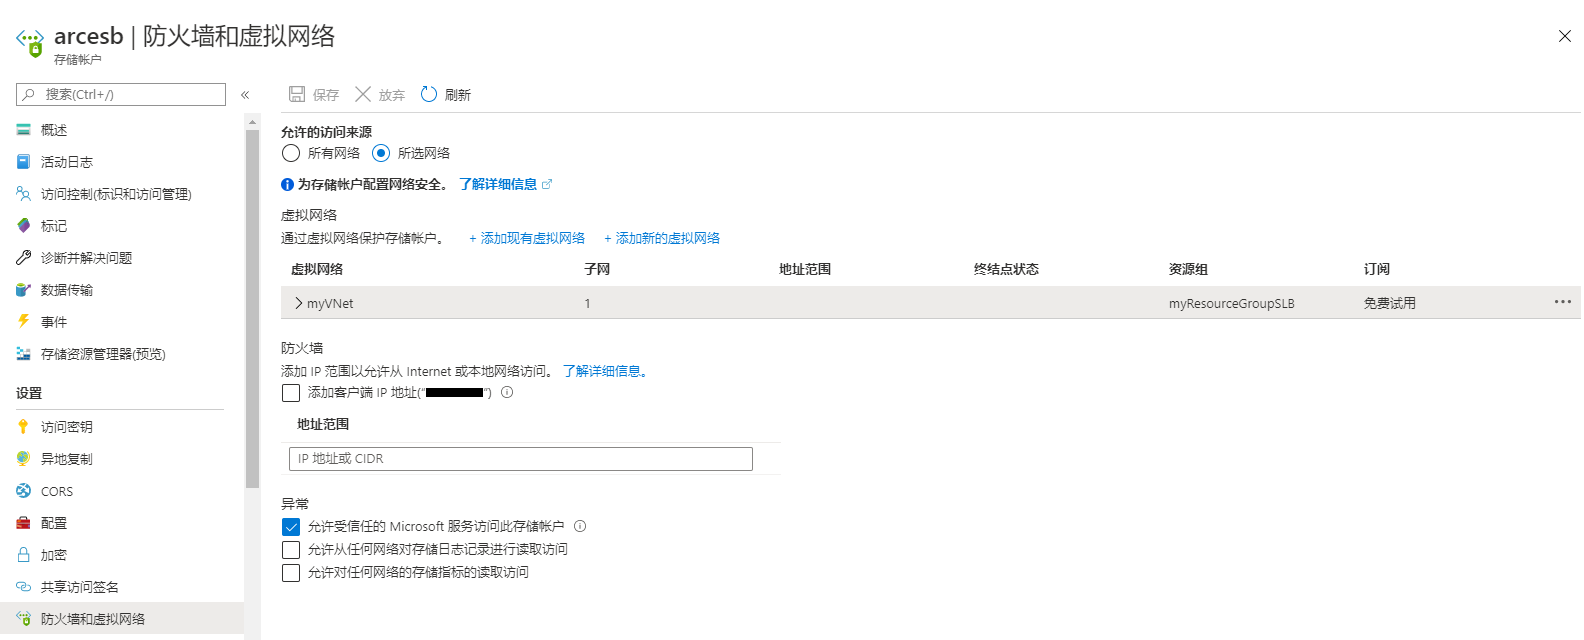Click the IP 地址或 CIDR input field
This screenshot has width=1584, height=640.
[x=521, y=459]
